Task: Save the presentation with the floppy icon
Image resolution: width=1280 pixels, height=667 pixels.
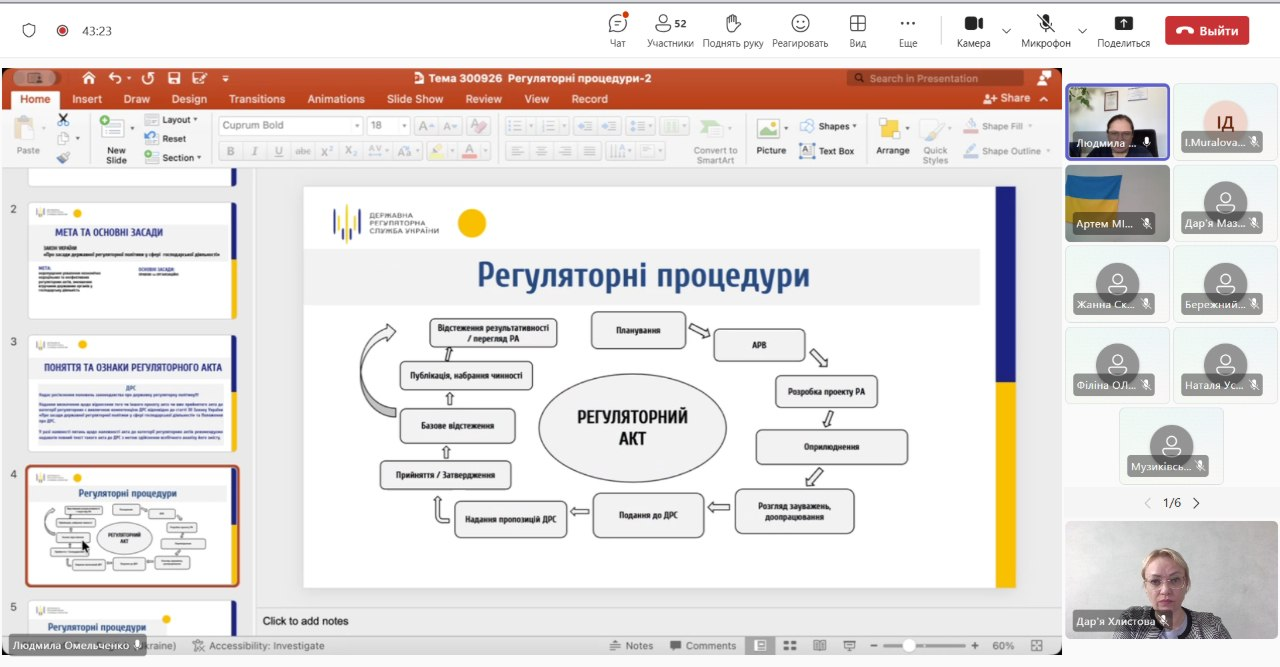Action: click(x=174, y=78)
